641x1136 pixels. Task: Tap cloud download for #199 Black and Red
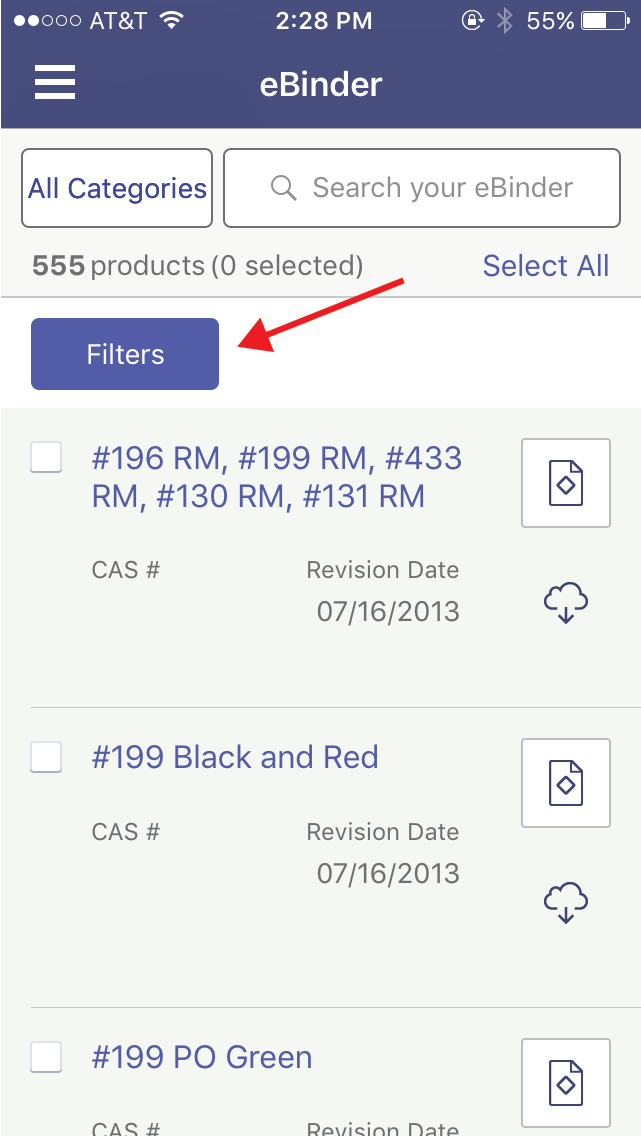click(565, 903)
